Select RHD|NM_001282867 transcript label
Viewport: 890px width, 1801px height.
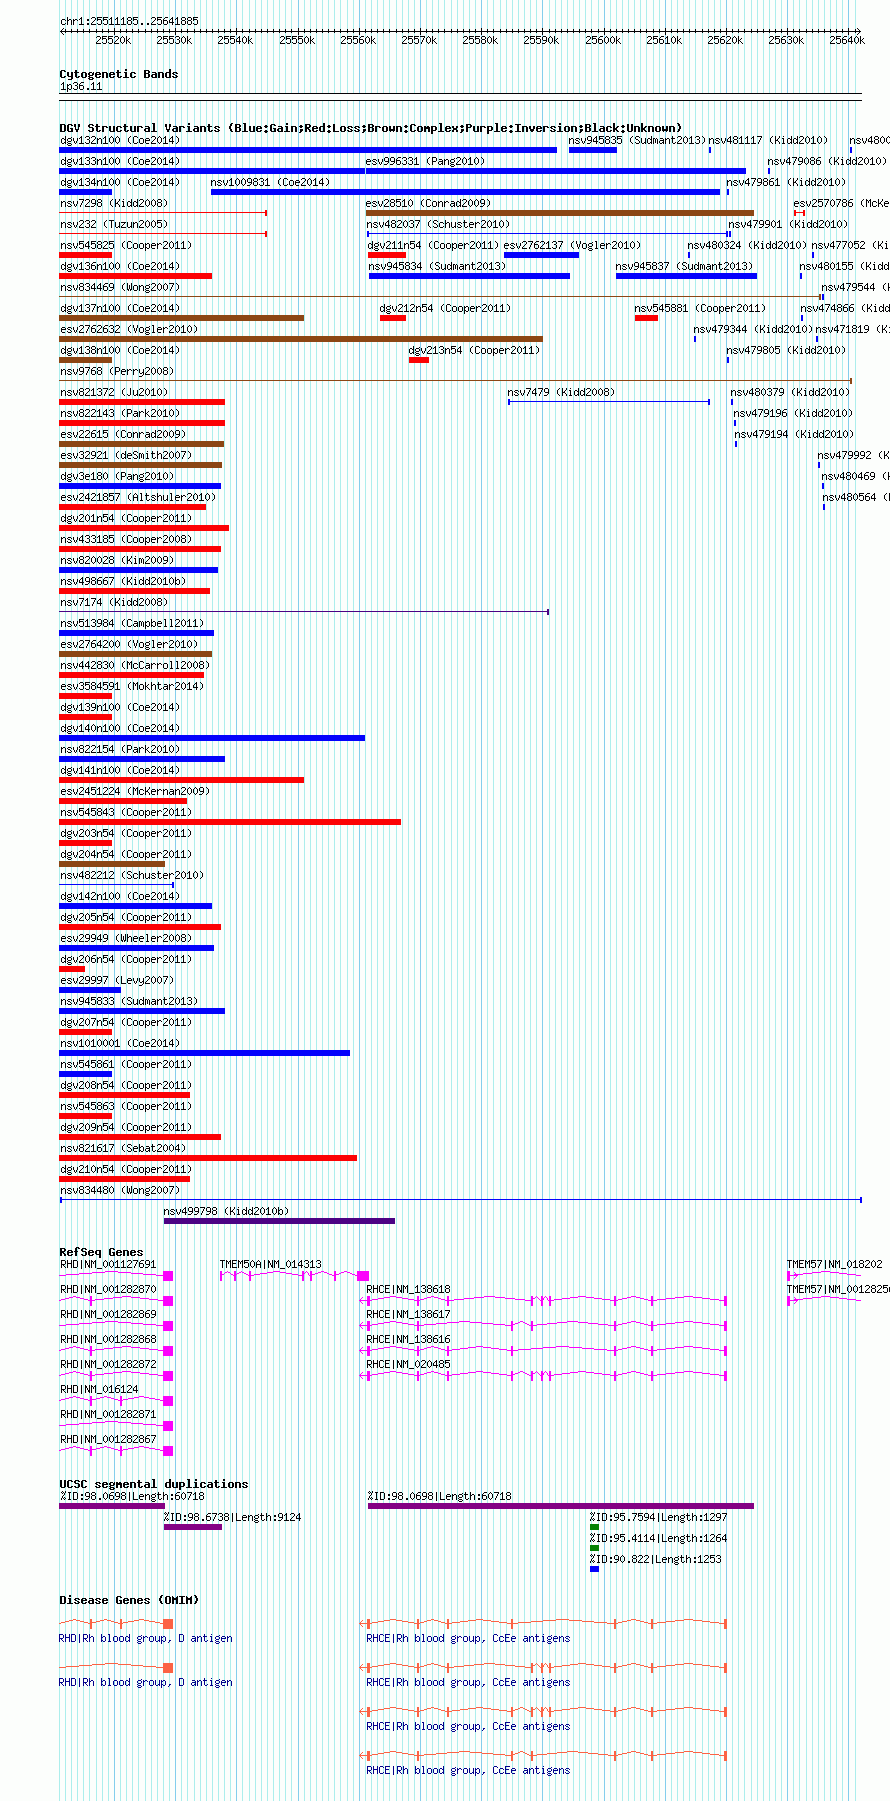point(108,1439)
